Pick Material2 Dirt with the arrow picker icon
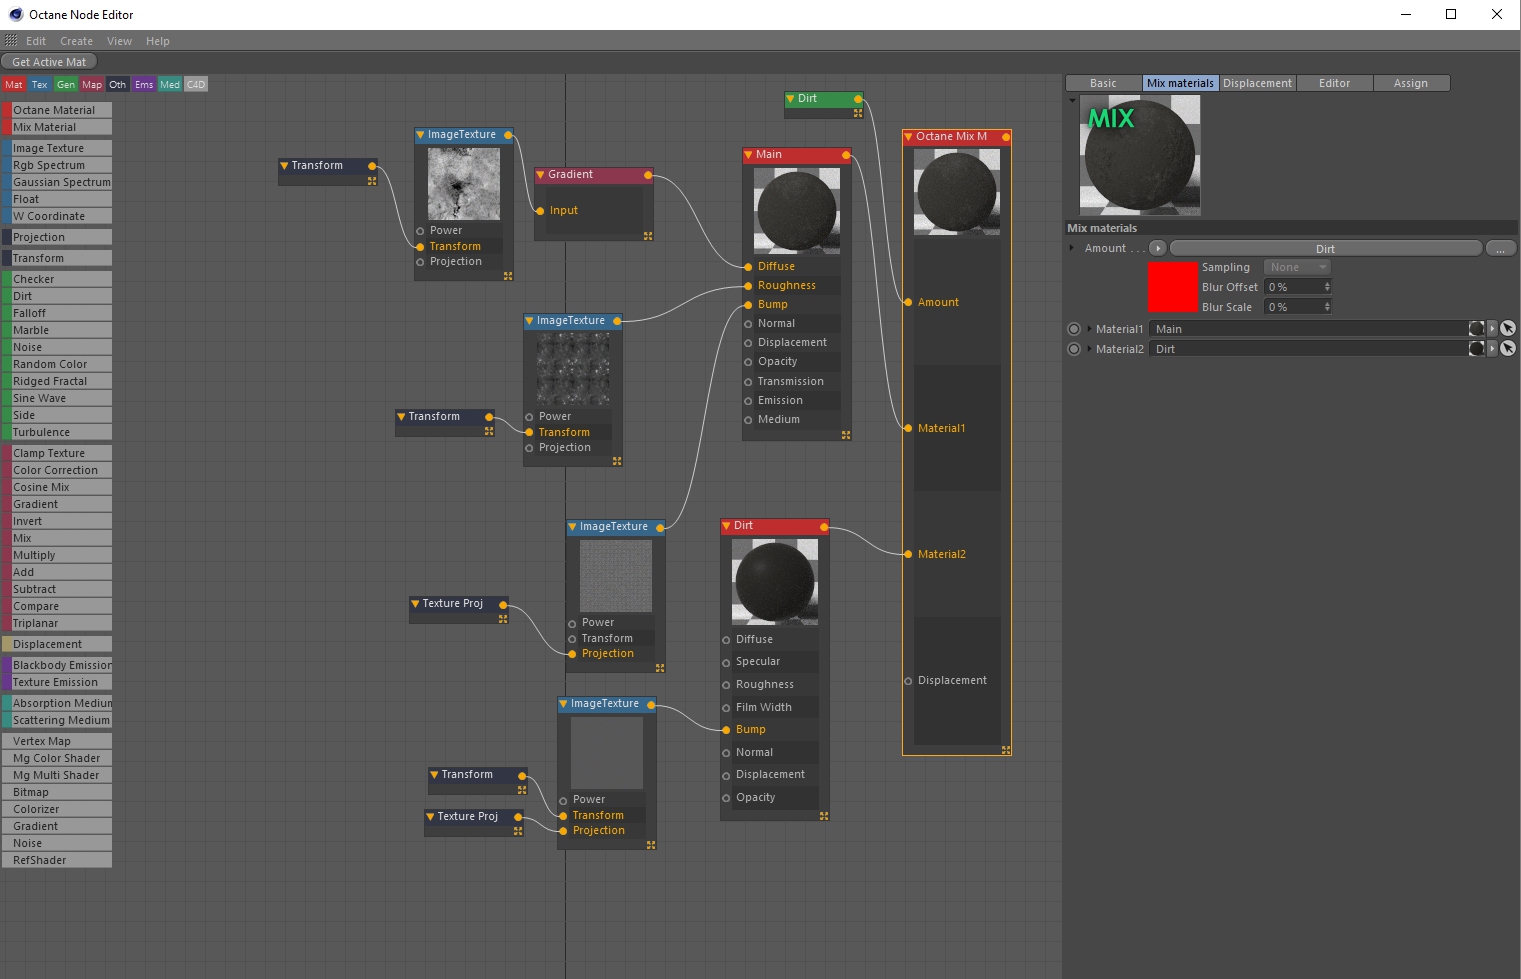Screen dimensions: 1521x979 (1508, 349)
